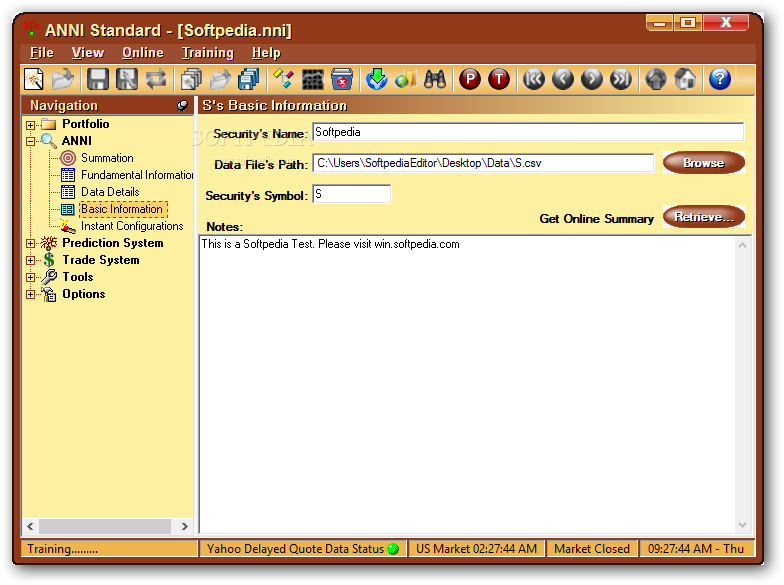Click the Training status bar text
The image size is (784, 585).
(62, 549)
